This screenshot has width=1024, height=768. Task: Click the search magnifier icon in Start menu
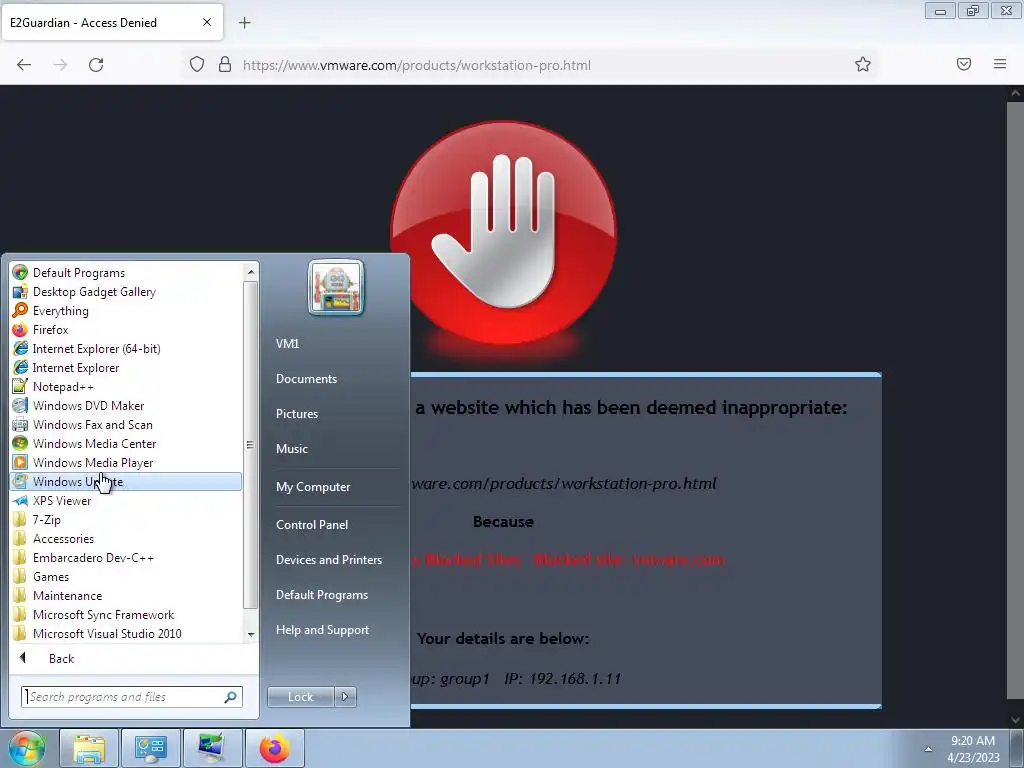point(231,697)
